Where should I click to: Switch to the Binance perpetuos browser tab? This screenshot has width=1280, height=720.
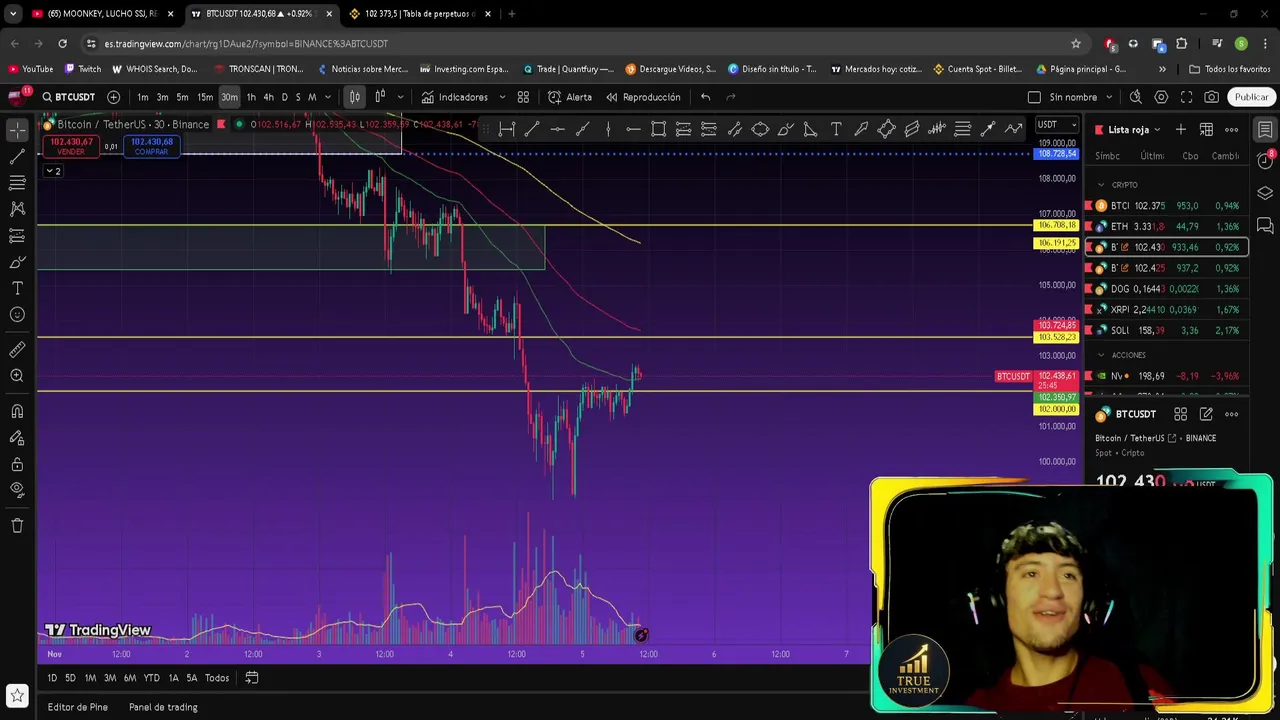point(418,14)
